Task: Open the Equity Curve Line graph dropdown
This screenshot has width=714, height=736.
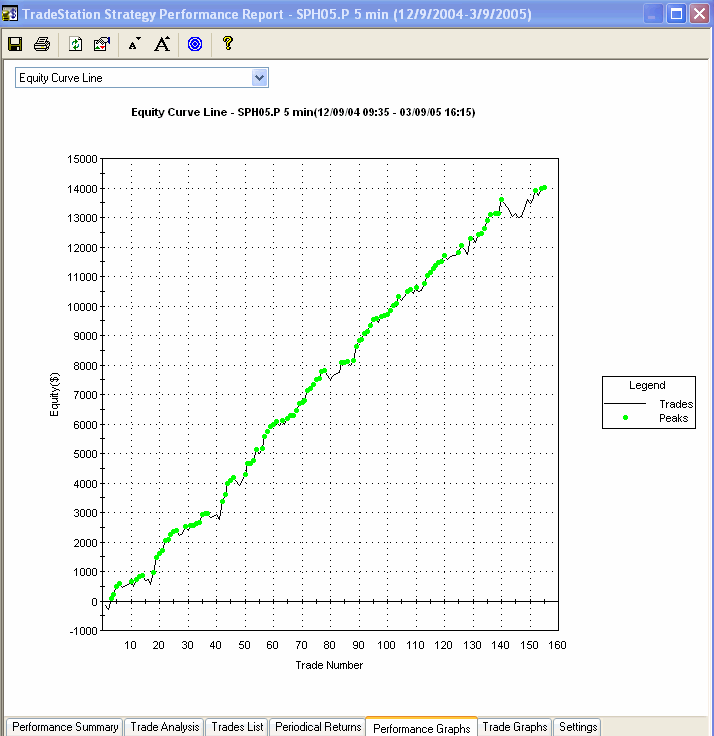Action: point(142,78)
